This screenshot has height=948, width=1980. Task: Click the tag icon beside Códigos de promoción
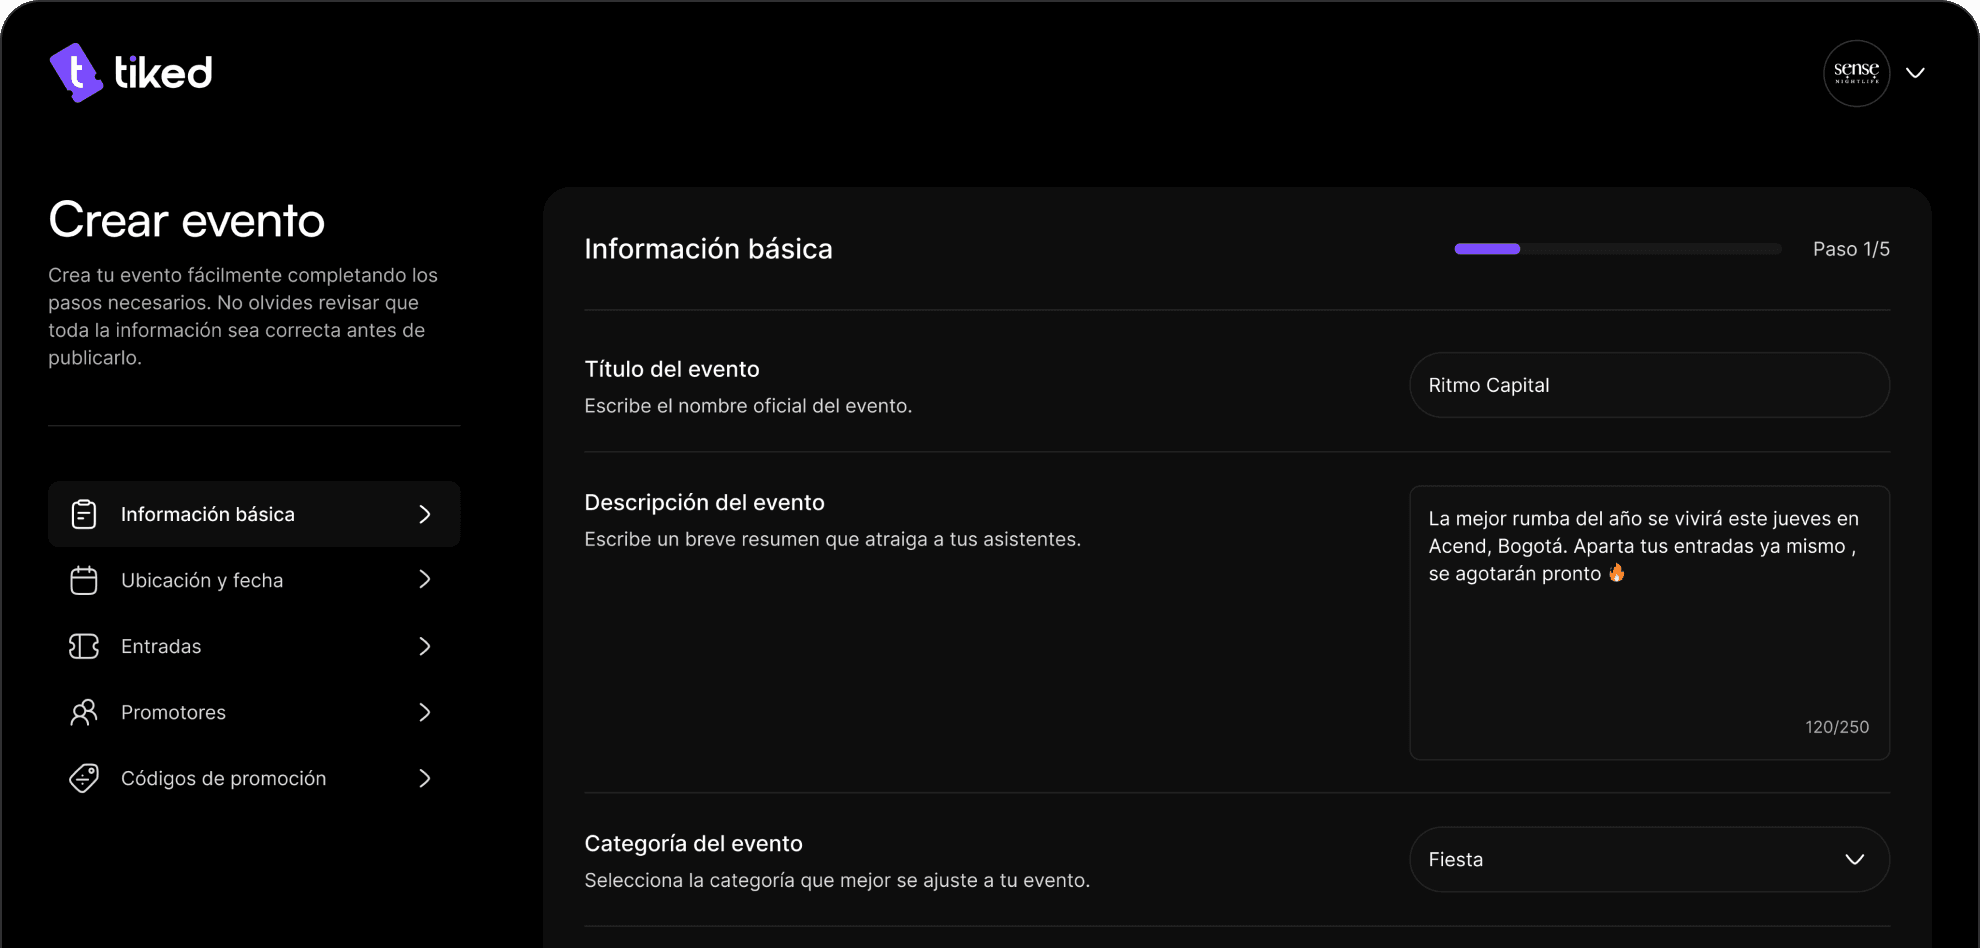pyautogui.click(x=84, y=778)
